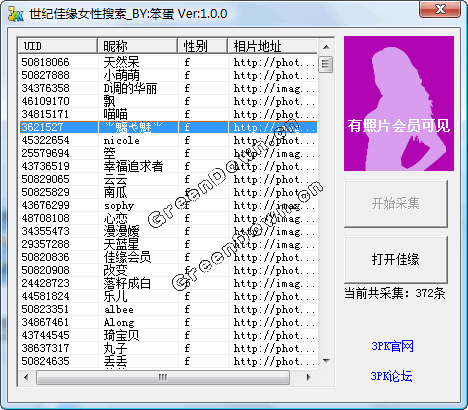The image size is (468, 410).
Task: Select row with UID 50818066
Action: tap(168, 62)
